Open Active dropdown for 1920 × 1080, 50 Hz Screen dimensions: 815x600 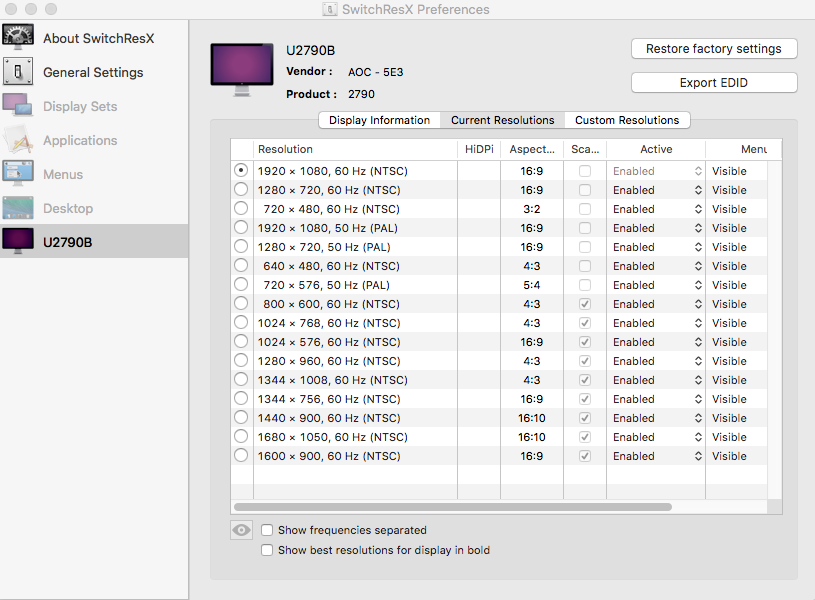pyautogui.click(x=656, y=228)
